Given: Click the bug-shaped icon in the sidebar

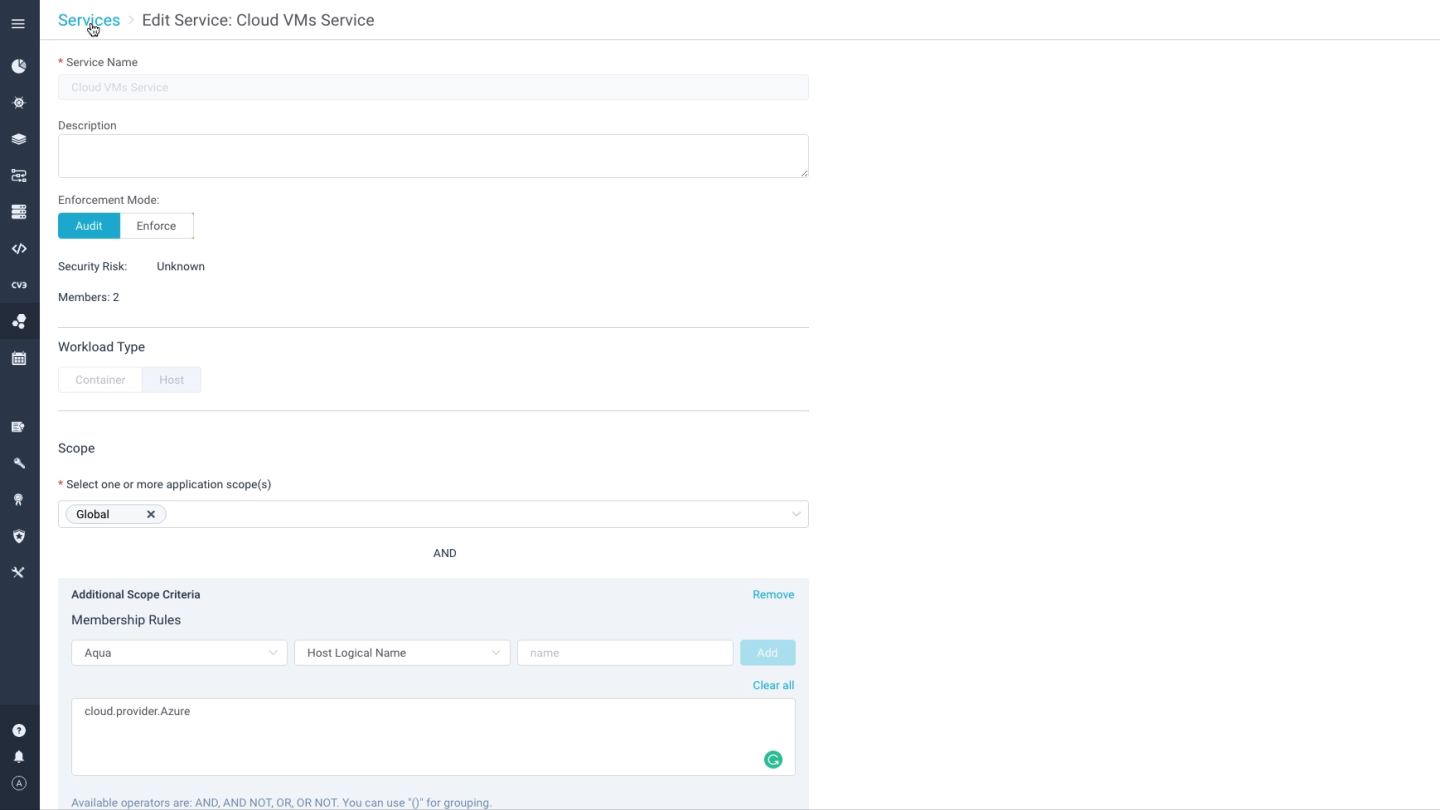Looking at the screenshot, I should pyautogui.click(x=18, y=103).
